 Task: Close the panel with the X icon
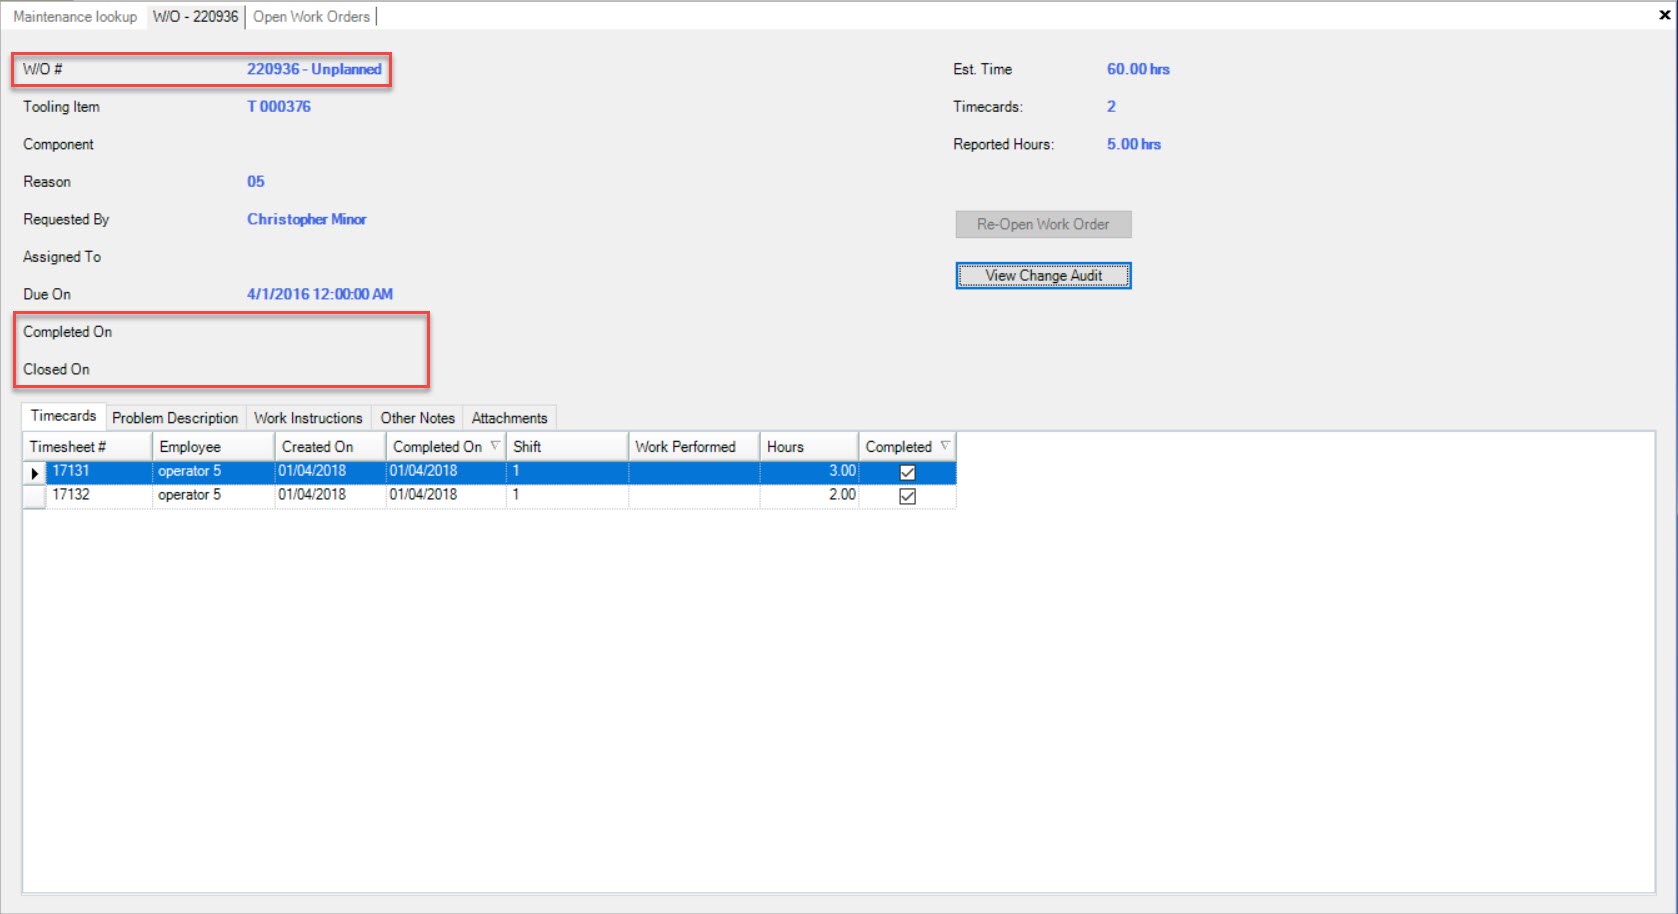point(1666,15)
